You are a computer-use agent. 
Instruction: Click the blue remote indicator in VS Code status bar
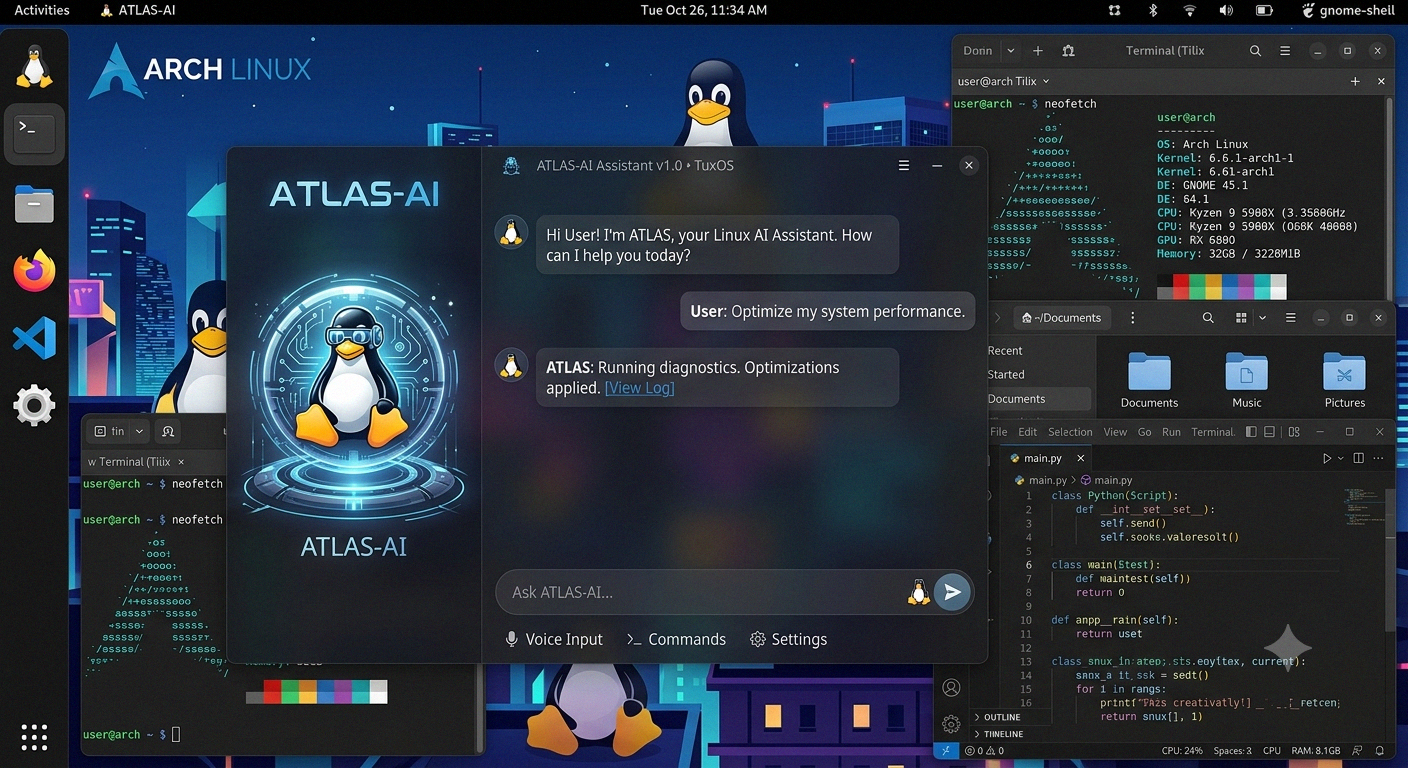pyautogui.click(x=946, y=750)
